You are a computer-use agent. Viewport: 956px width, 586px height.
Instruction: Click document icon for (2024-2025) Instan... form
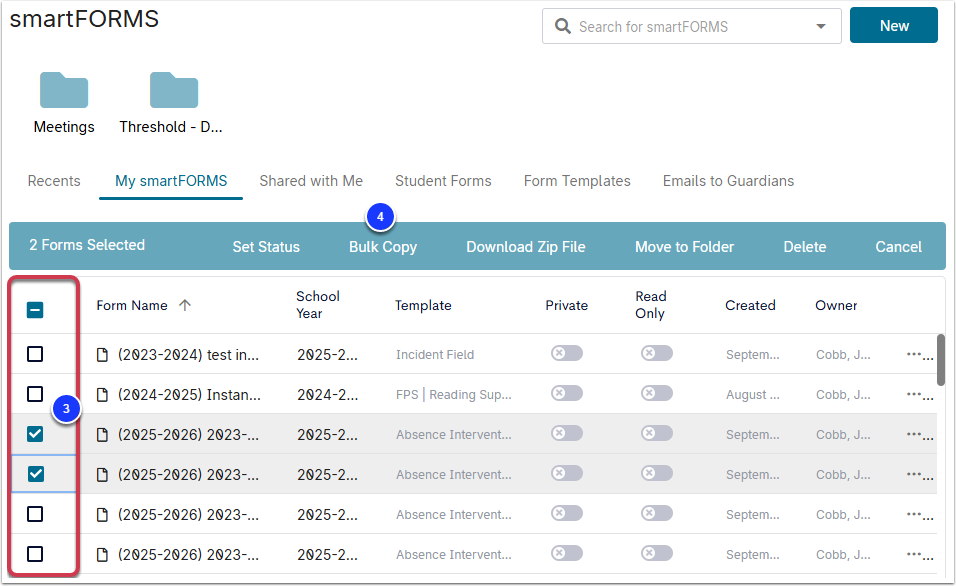click(102, 395)
